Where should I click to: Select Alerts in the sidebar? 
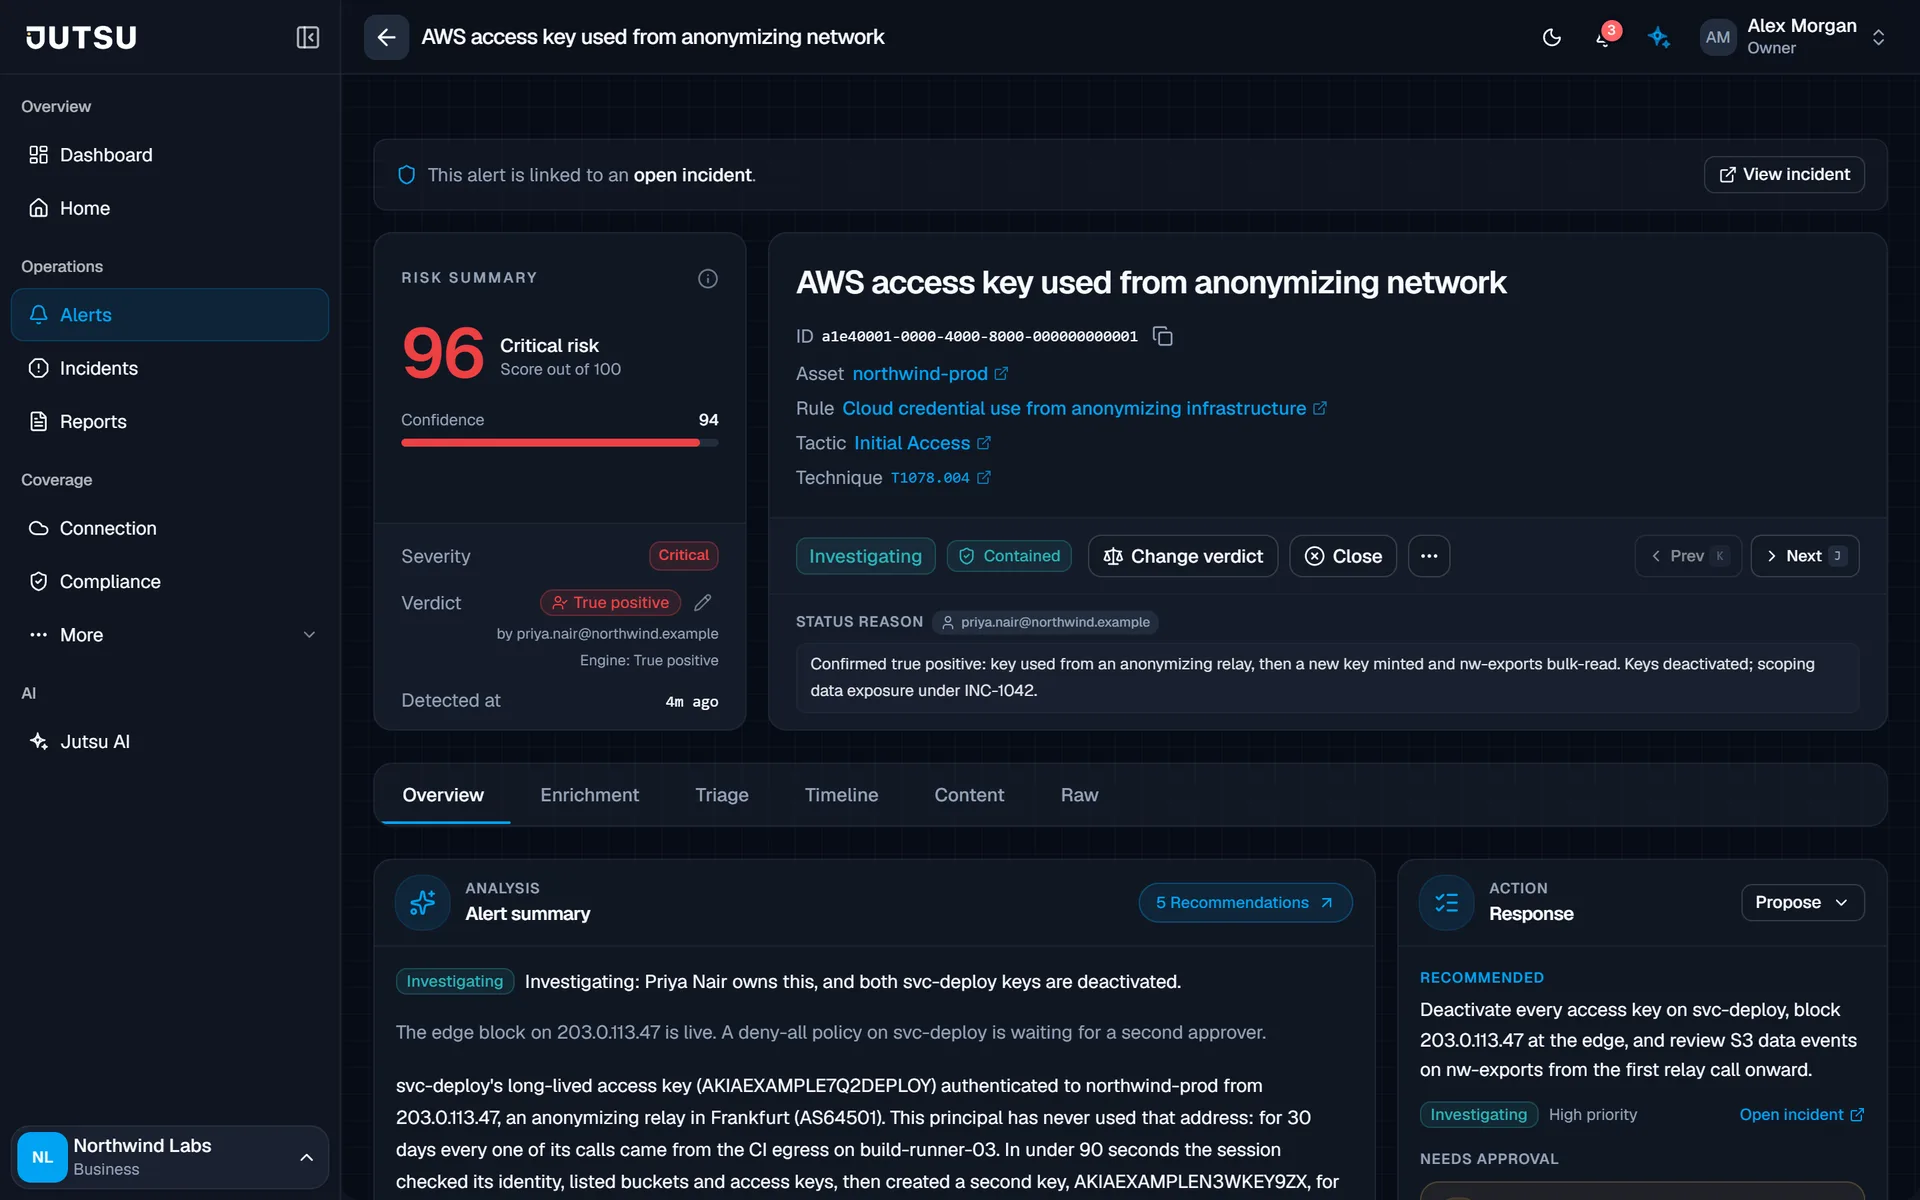coord(170,315)
